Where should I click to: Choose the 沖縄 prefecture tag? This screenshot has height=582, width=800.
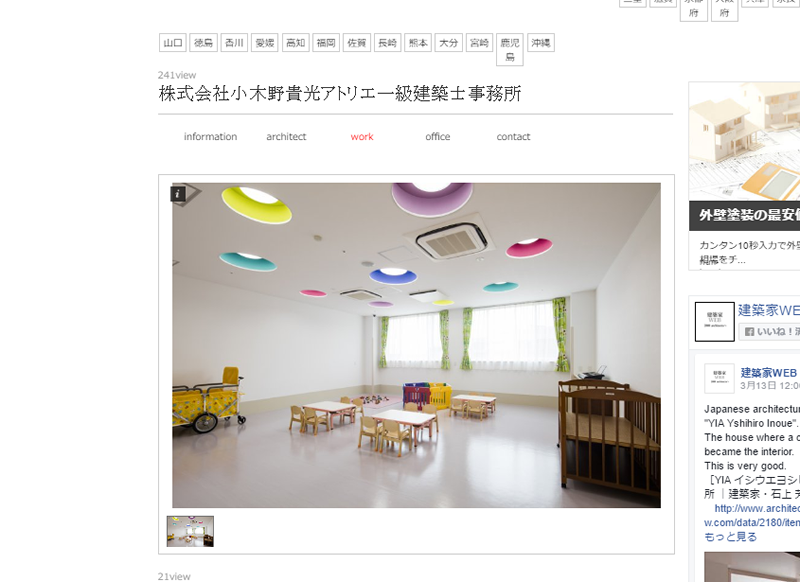click(541, 43)
